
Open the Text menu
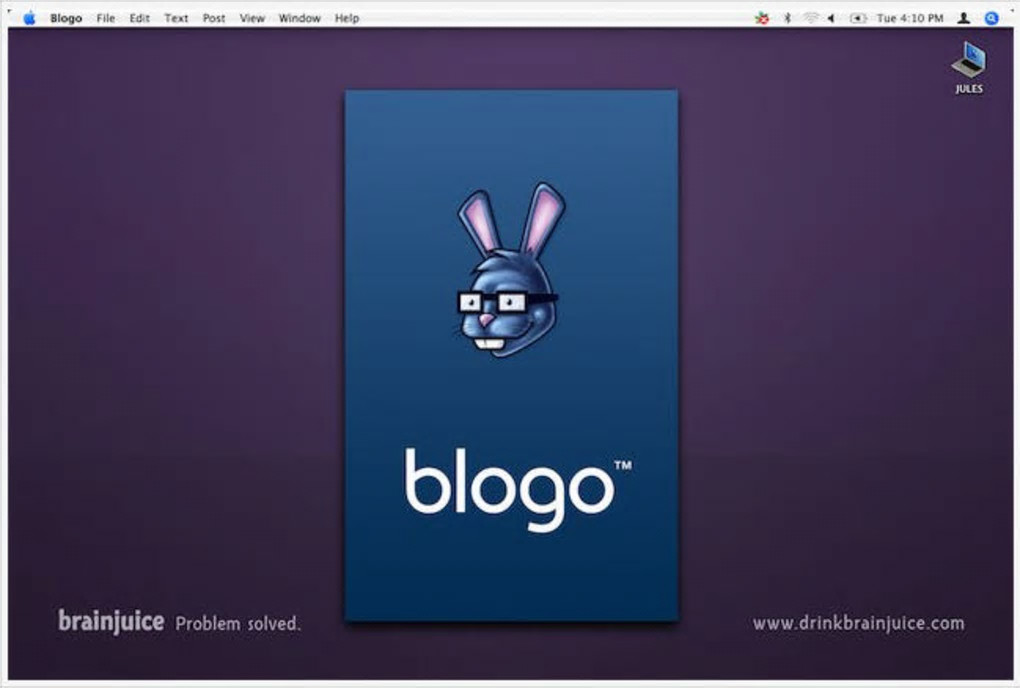click(x=176, y=18)
